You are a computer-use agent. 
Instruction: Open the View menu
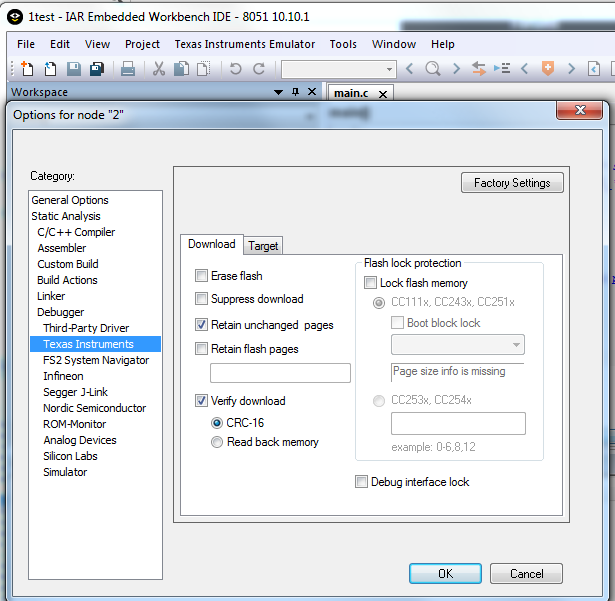[97, 44]
